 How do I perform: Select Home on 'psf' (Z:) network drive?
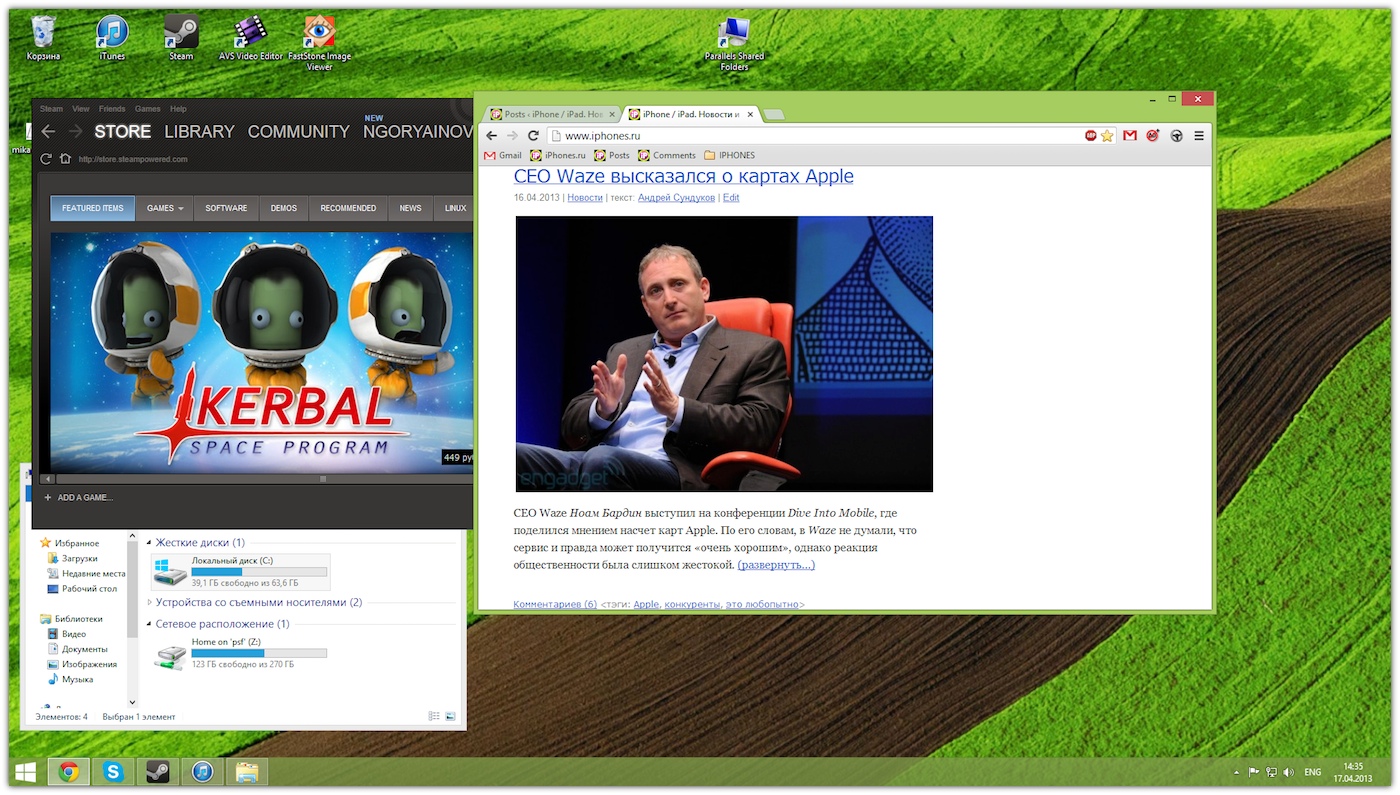click(240, 652)
